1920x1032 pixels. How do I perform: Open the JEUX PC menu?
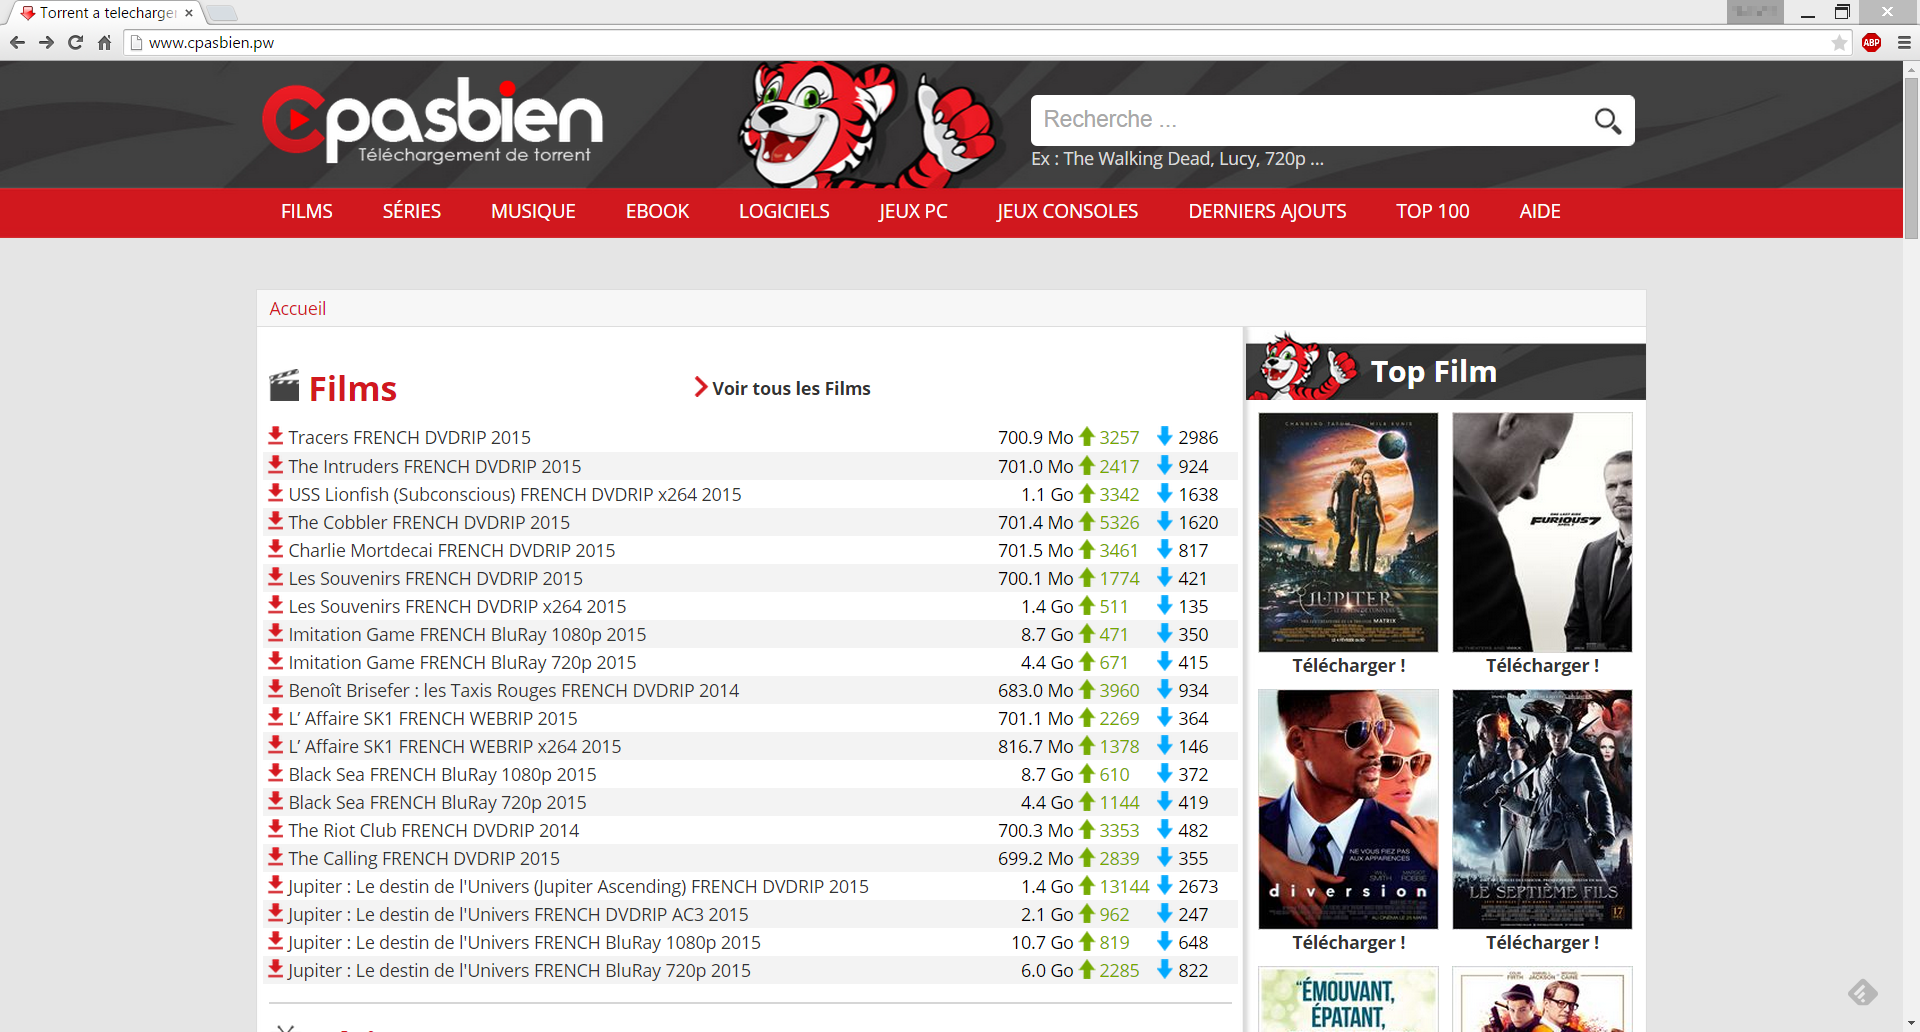point(913,212)
